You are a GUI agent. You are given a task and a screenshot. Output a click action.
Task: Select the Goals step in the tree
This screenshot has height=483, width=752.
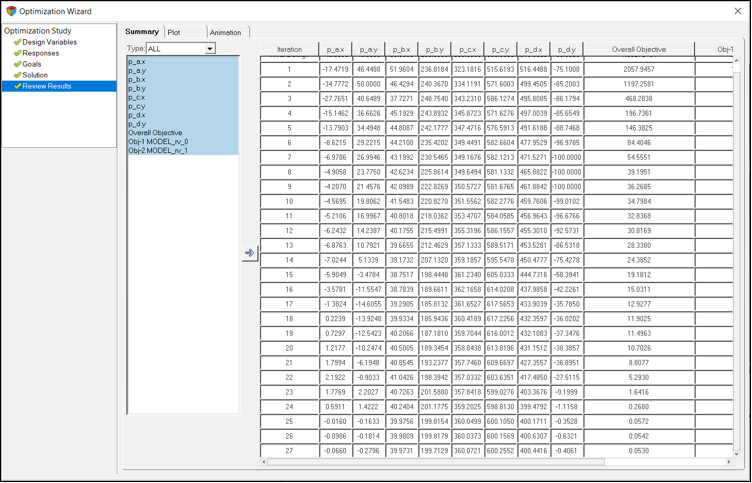(x=32, y=64)
